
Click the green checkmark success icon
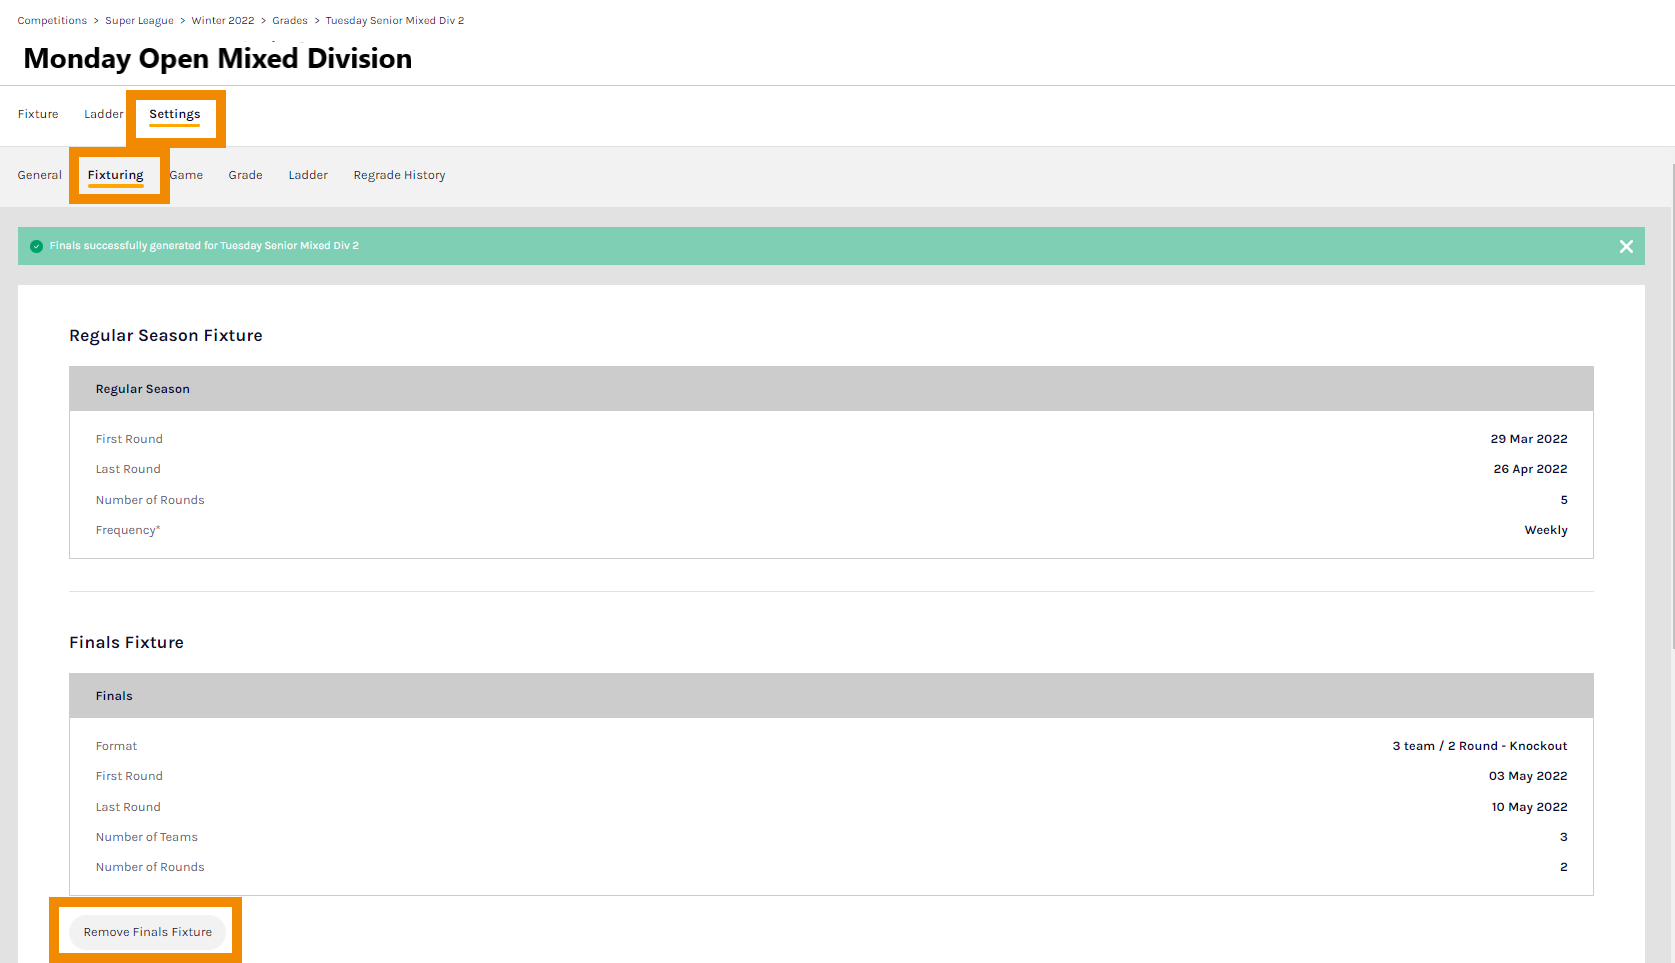coord(37,246)
